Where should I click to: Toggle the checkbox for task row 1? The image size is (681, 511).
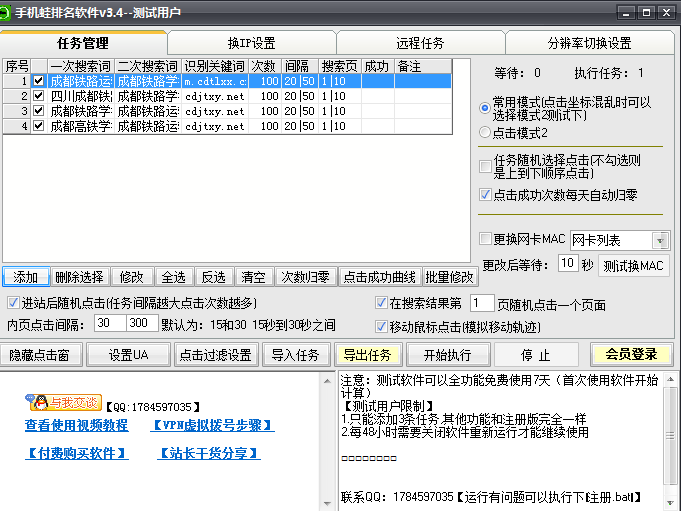39,81
